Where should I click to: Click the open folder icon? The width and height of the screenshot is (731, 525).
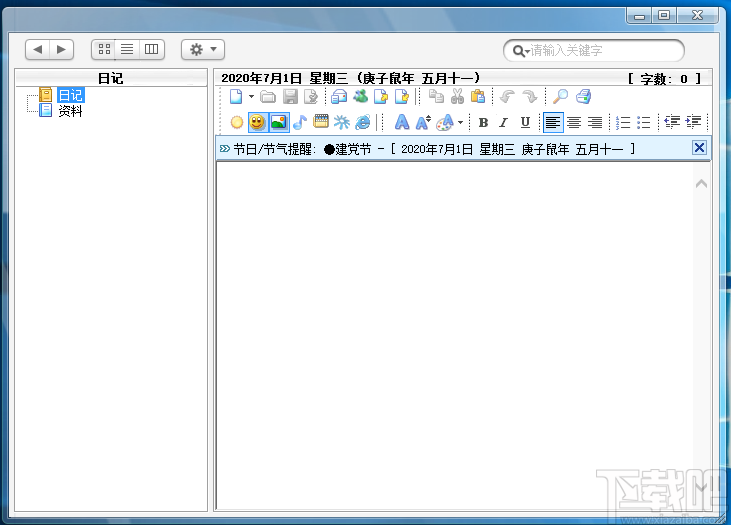pyautogui.click(x=268, y=97)
